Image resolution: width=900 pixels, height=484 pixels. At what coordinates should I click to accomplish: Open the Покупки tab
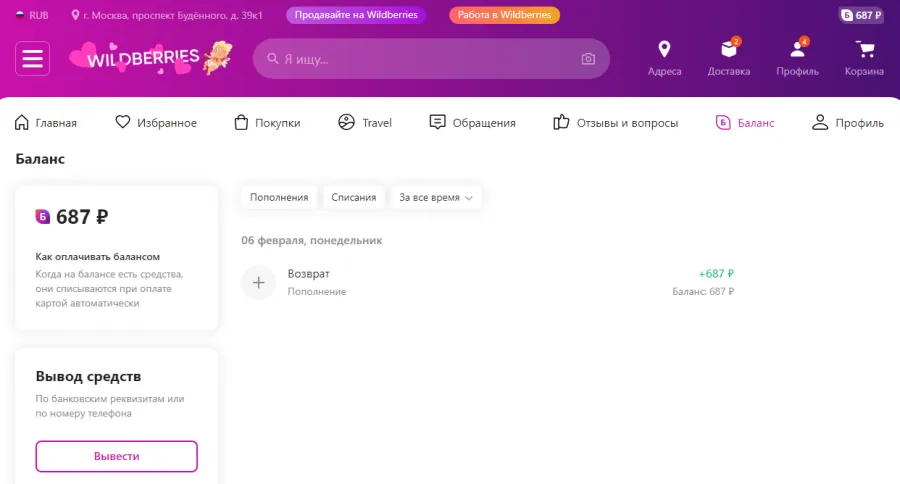267,122
